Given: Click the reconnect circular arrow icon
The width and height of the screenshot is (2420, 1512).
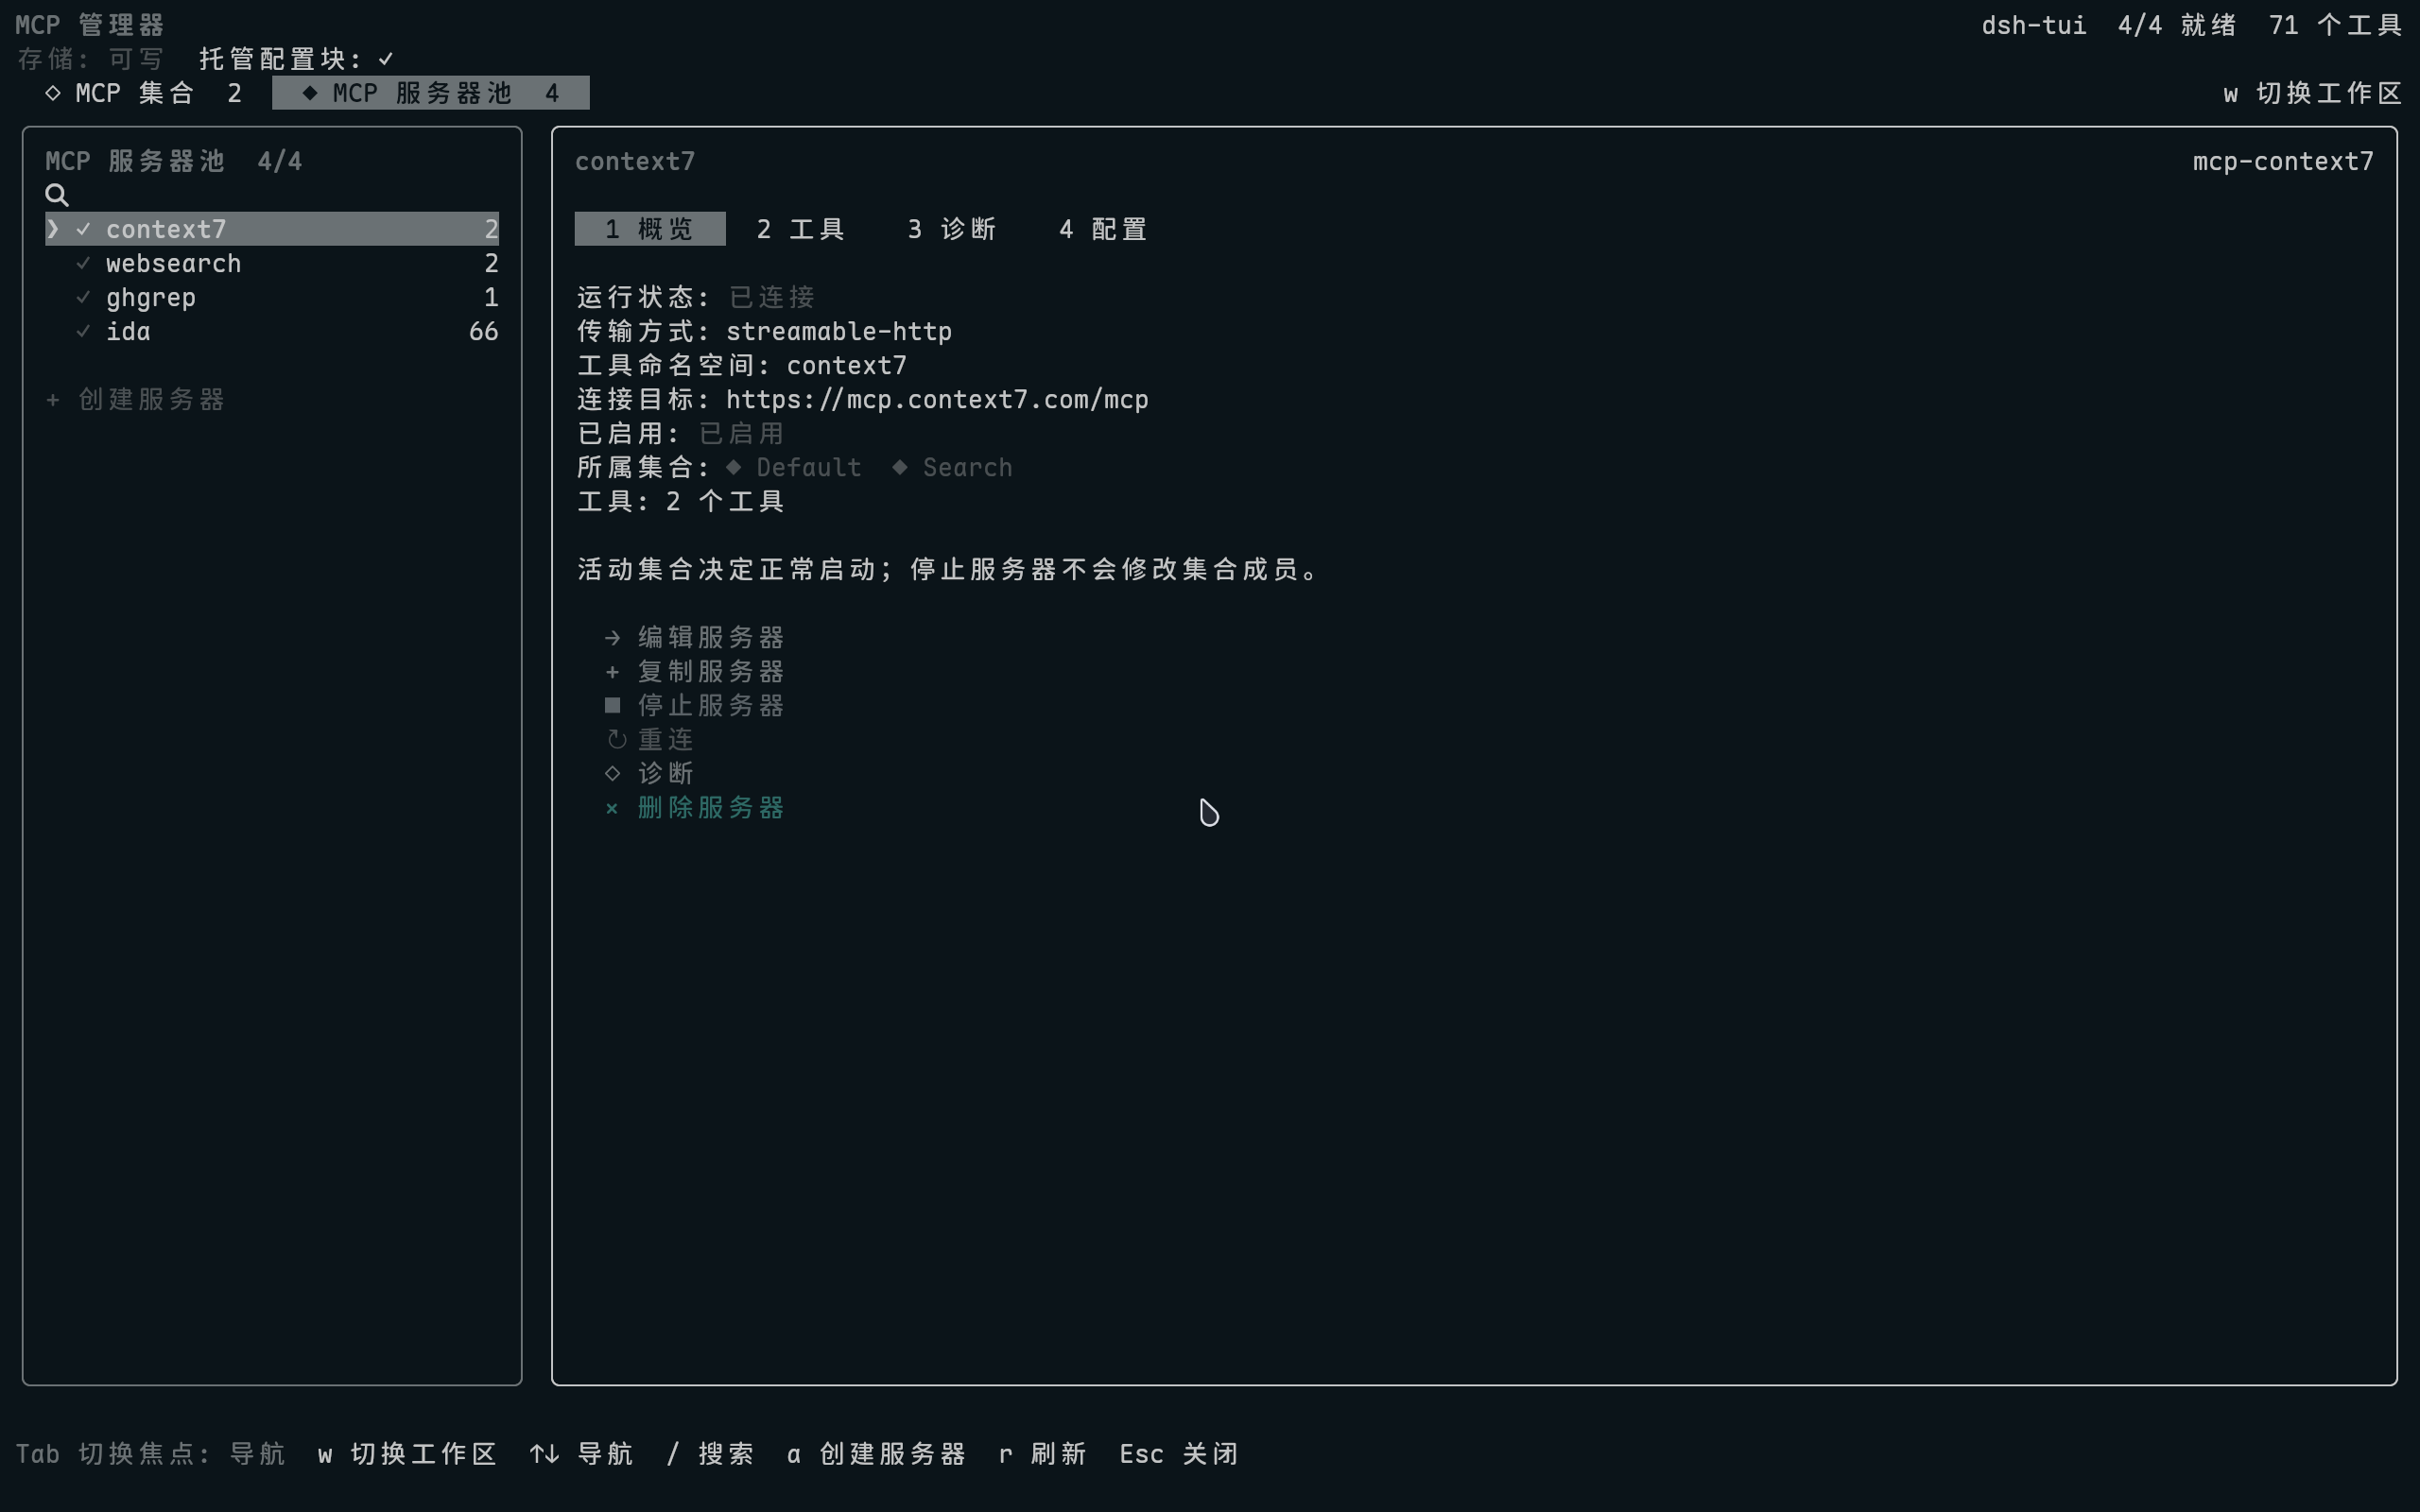Looking at the screenshot, I should click(x=616, y=740).
